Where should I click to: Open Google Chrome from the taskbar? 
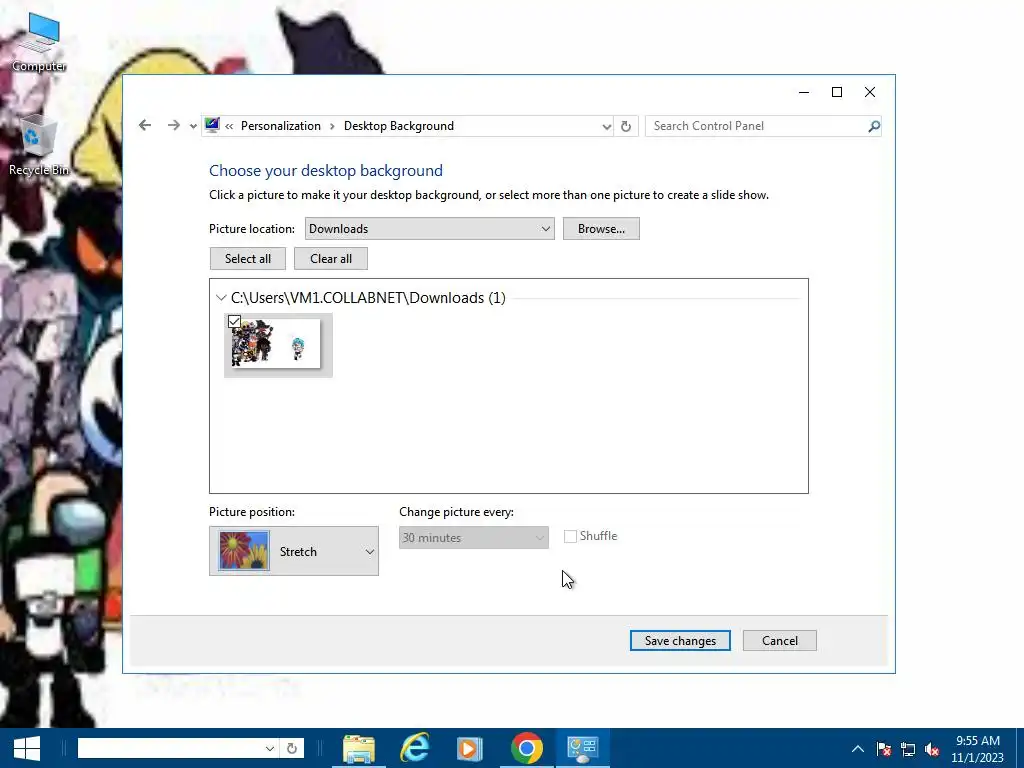(x=526, y=748)
